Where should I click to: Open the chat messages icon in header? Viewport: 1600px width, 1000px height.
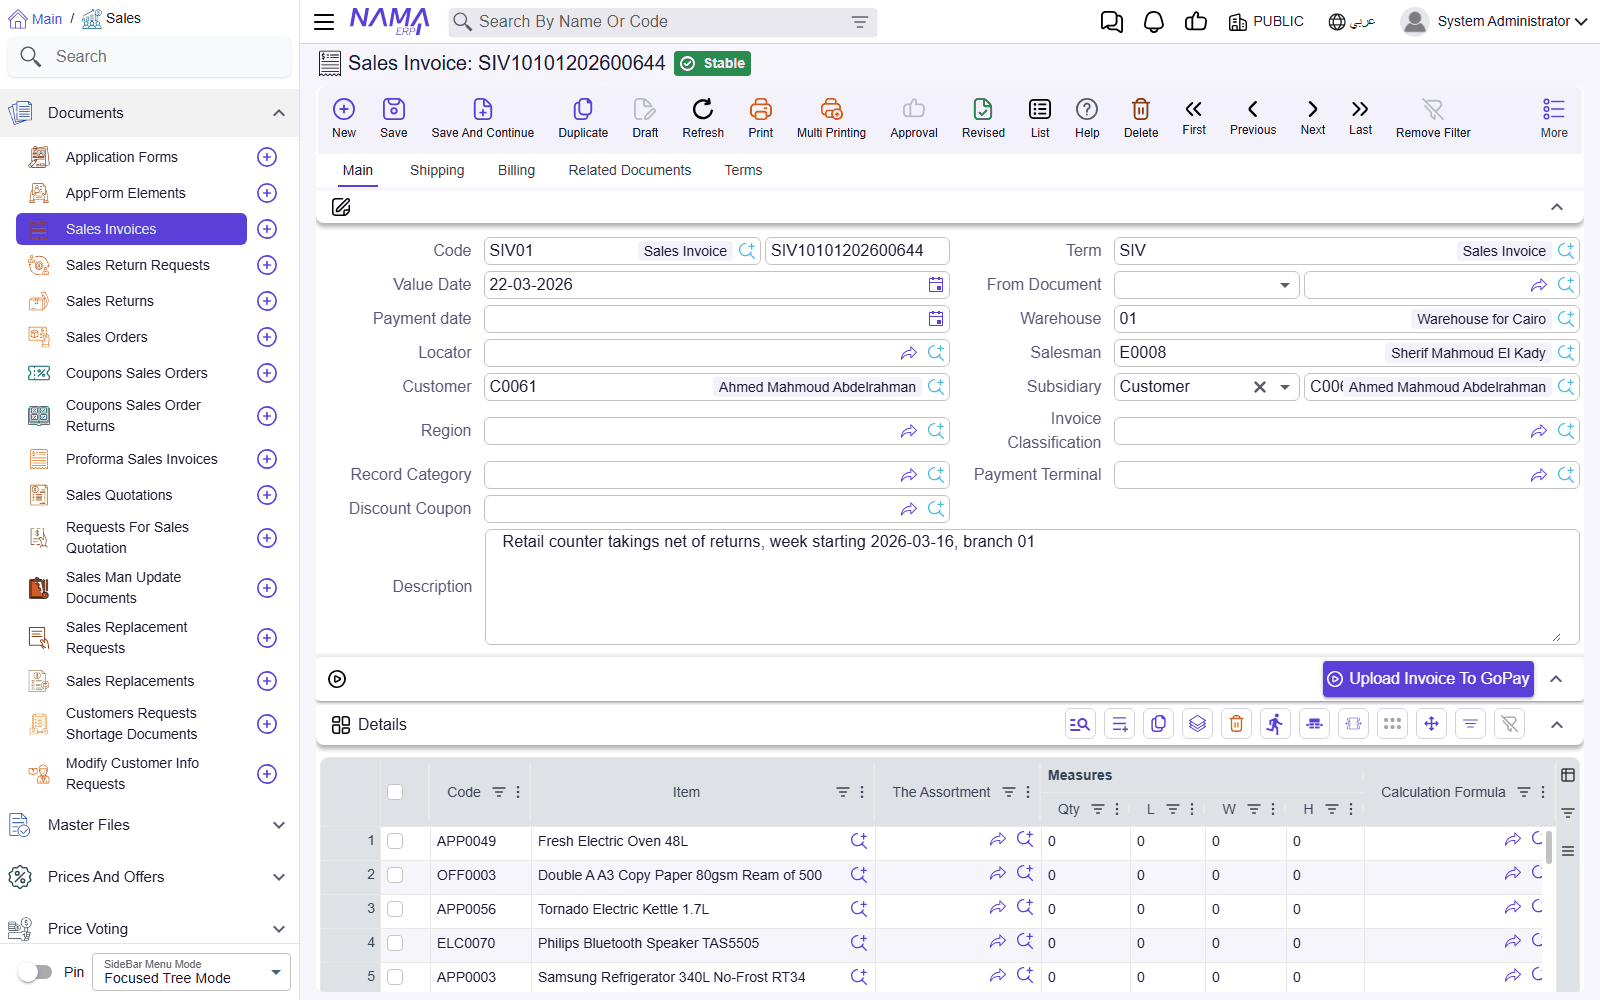pyautogui.click(x=1112, y=22)
